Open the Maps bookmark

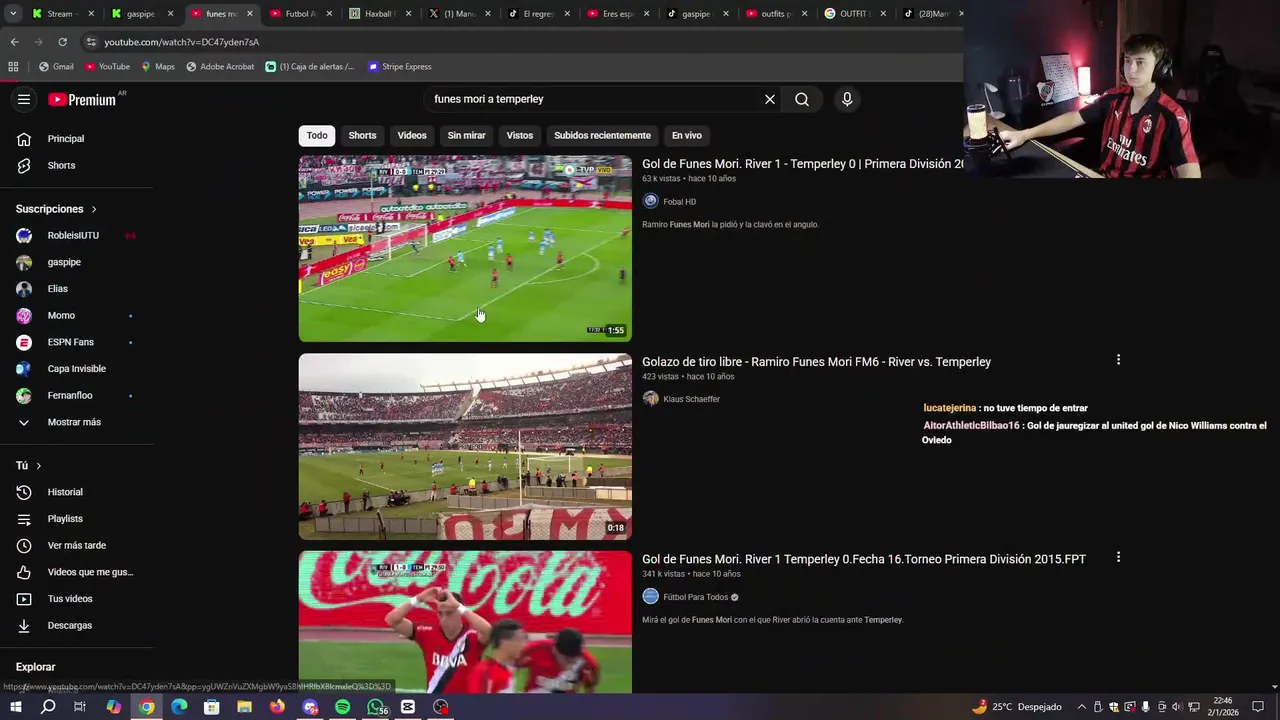coord(158,67)
